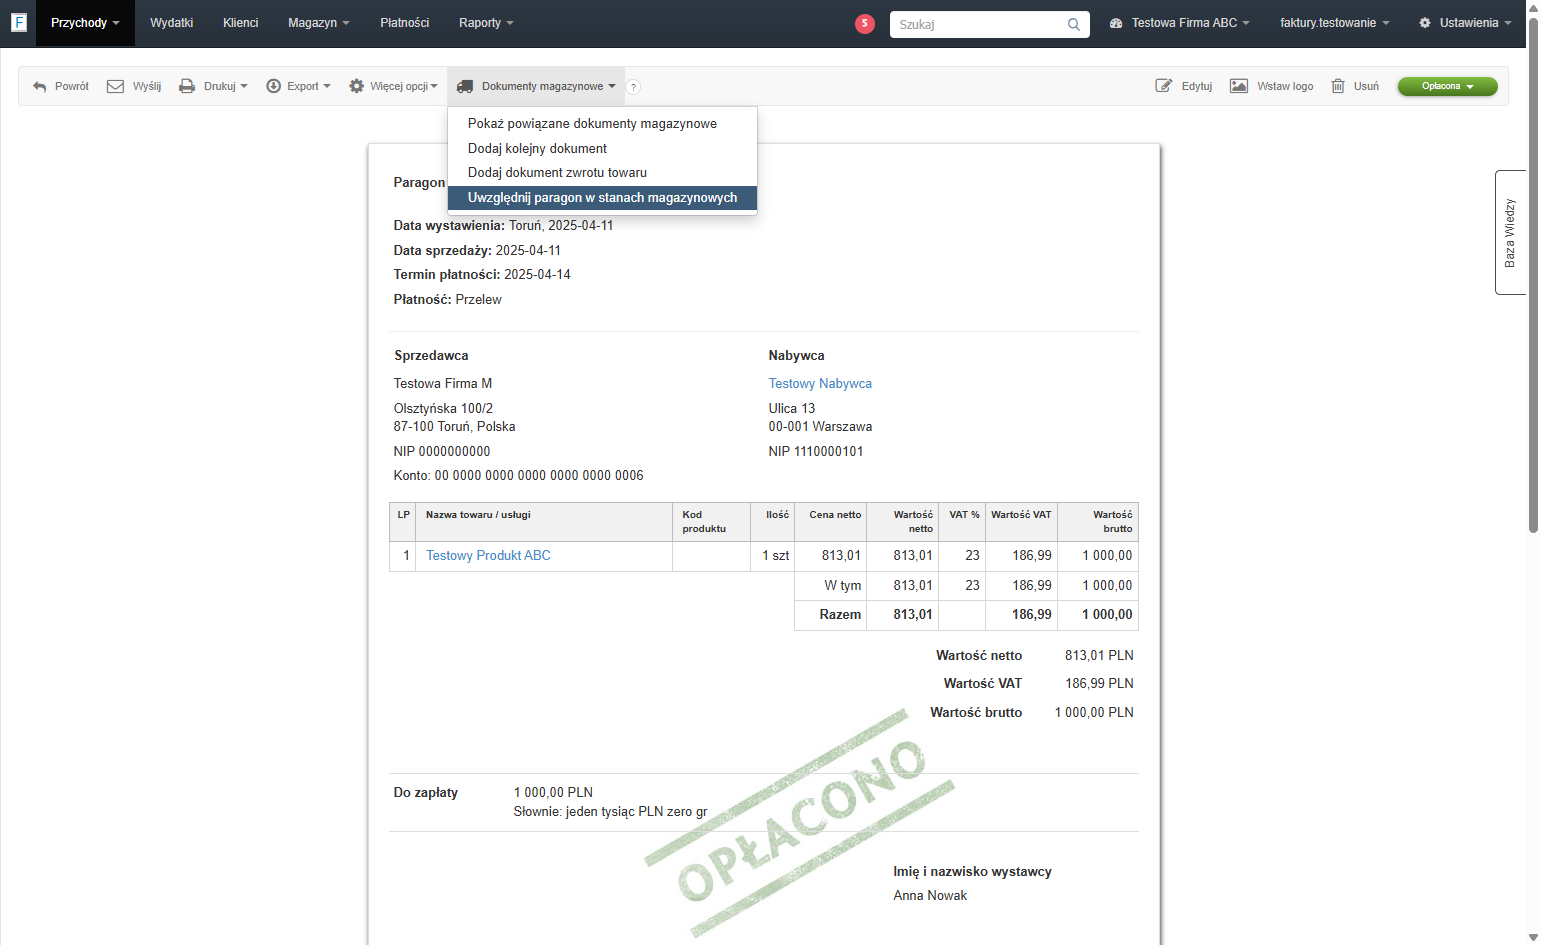The image size is (1541, 945).
Task: Click the Powrót button label
Action: 72,87
